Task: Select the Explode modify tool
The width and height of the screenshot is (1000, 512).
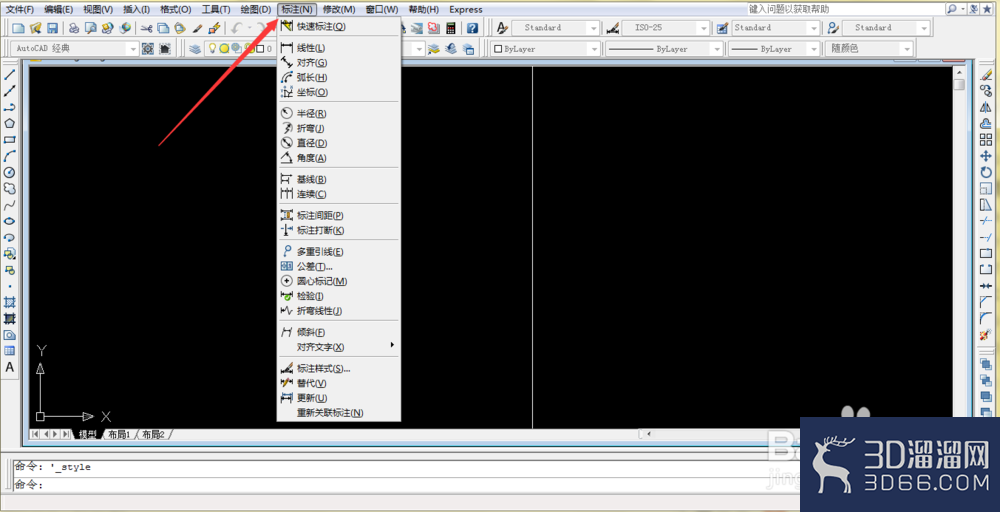Action: (986, 335)
